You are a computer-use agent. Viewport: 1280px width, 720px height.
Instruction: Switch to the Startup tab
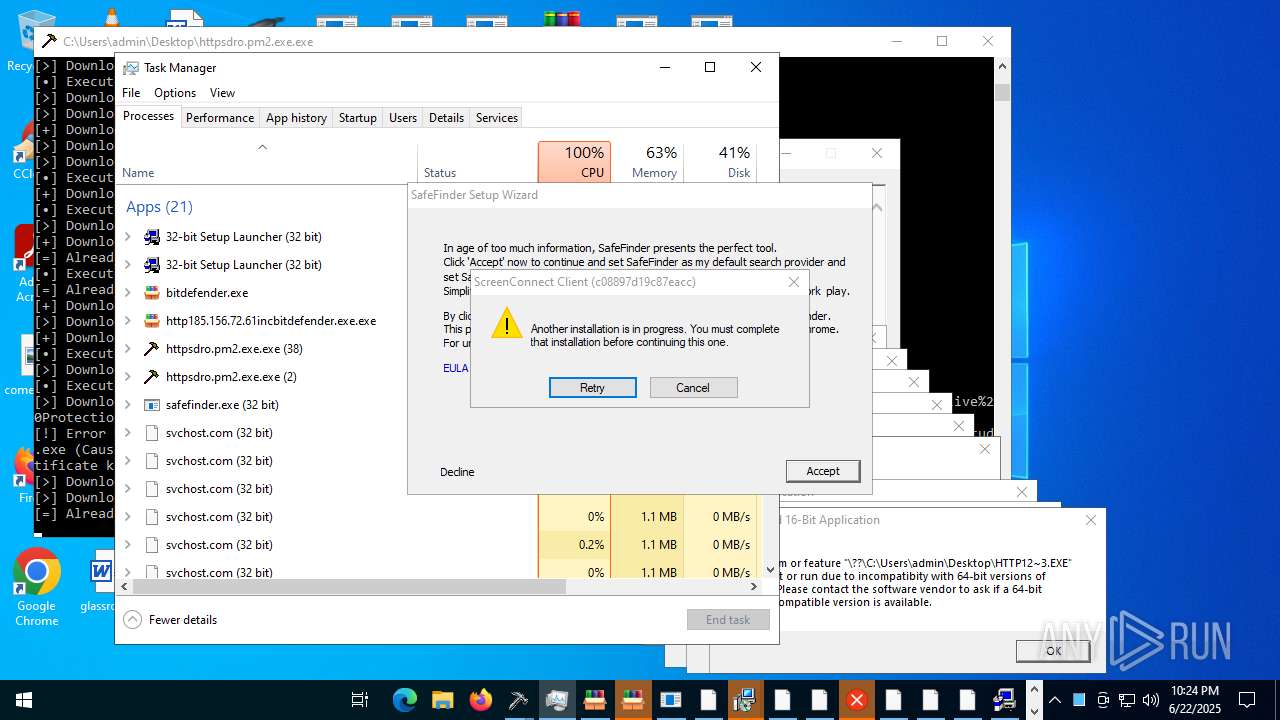[x=358, y=117]
